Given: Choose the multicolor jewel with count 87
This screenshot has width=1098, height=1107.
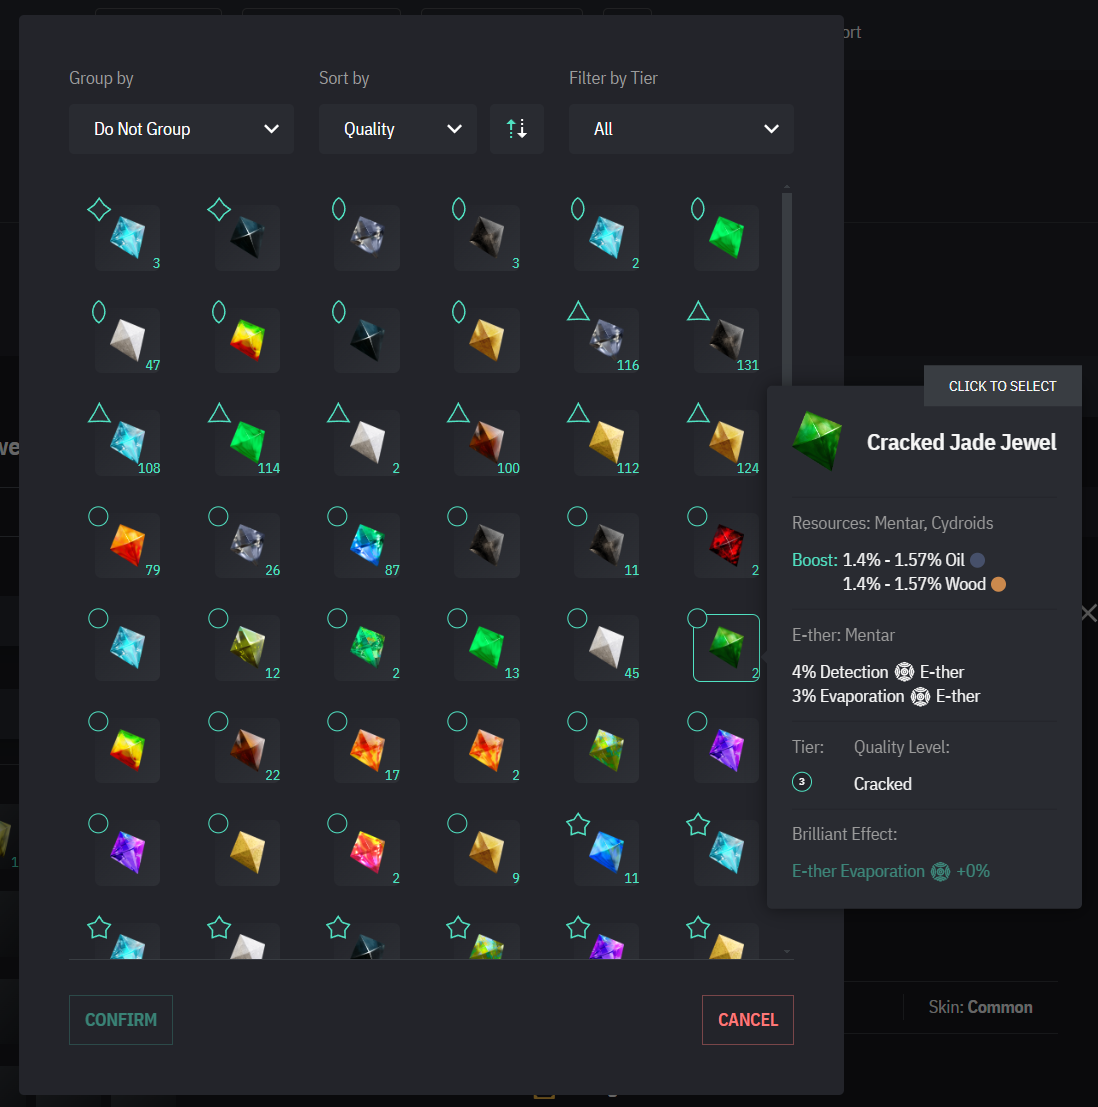Looking at the screenshot, I should pyautogui.click(x=367, y=545).
